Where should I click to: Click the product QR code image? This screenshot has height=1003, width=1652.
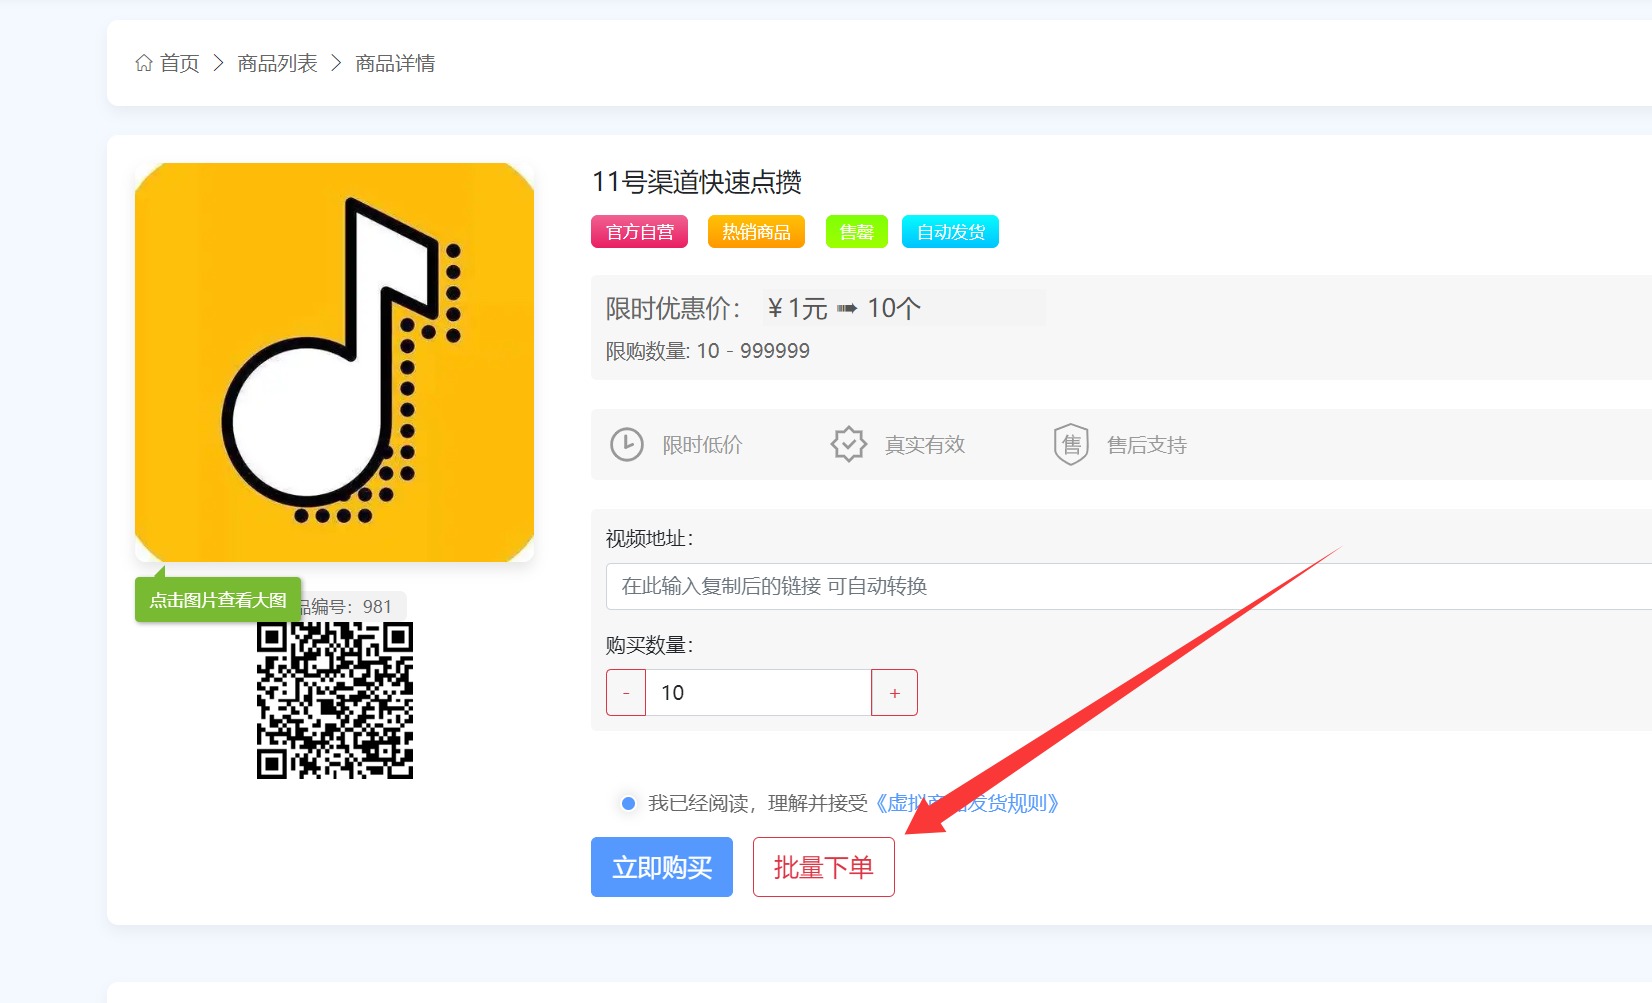[x=335, y=701]
